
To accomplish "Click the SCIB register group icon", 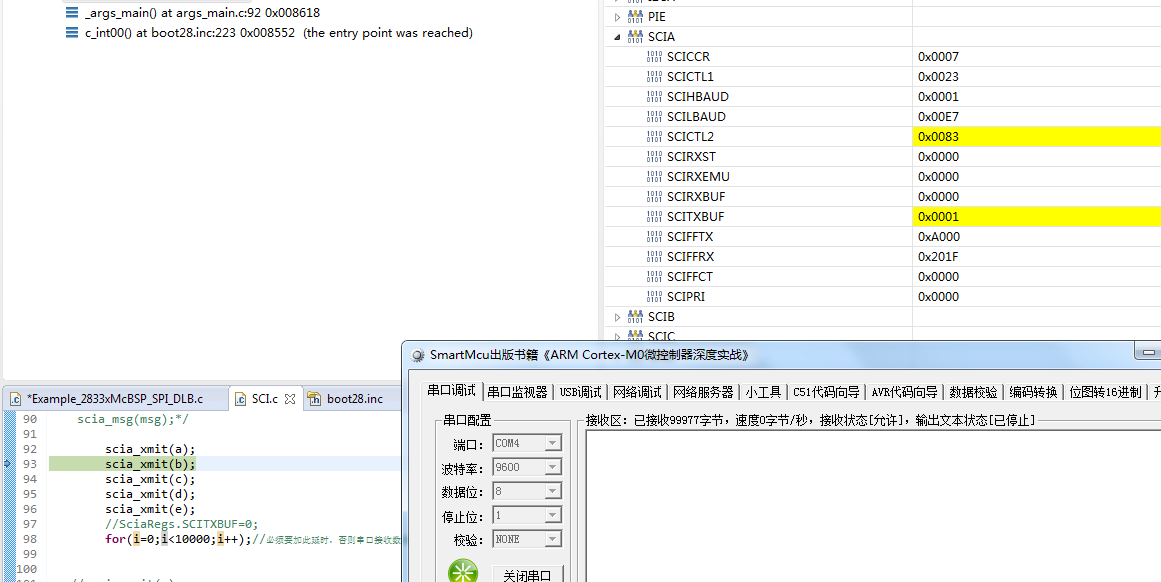I will [x=635, y=316].
